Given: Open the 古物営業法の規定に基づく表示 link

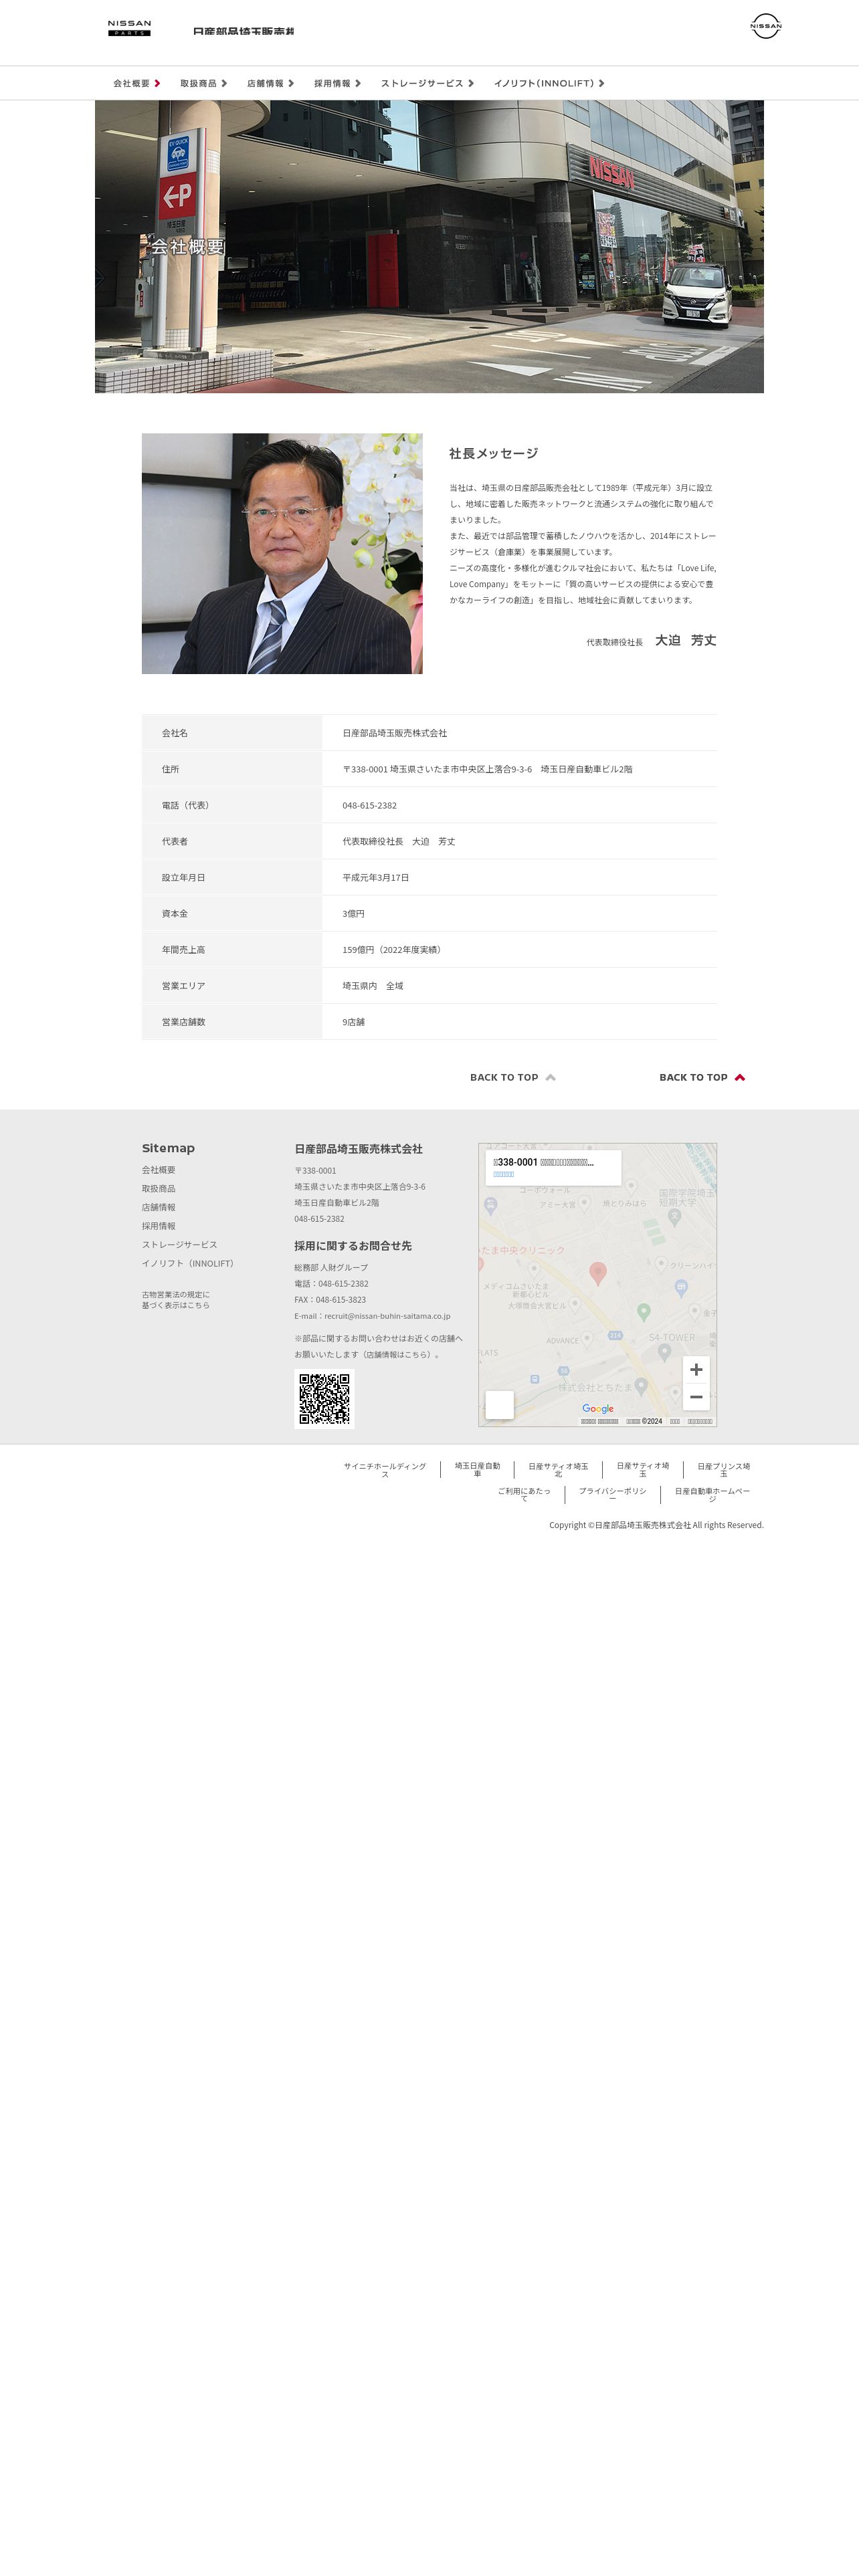Looking at the screenshot, I should pos(176,1300).
